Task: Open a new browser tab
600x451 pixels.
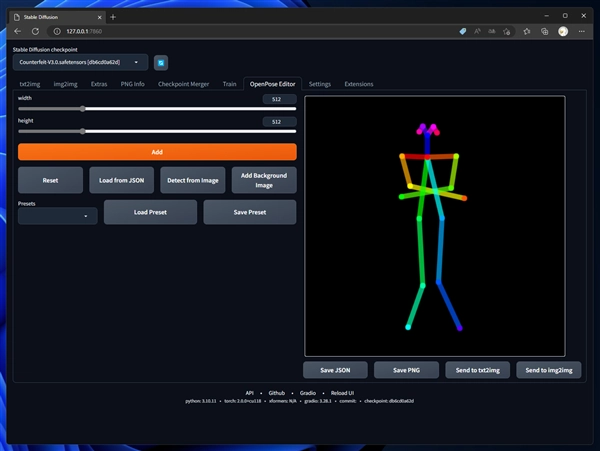Action: 113,17
